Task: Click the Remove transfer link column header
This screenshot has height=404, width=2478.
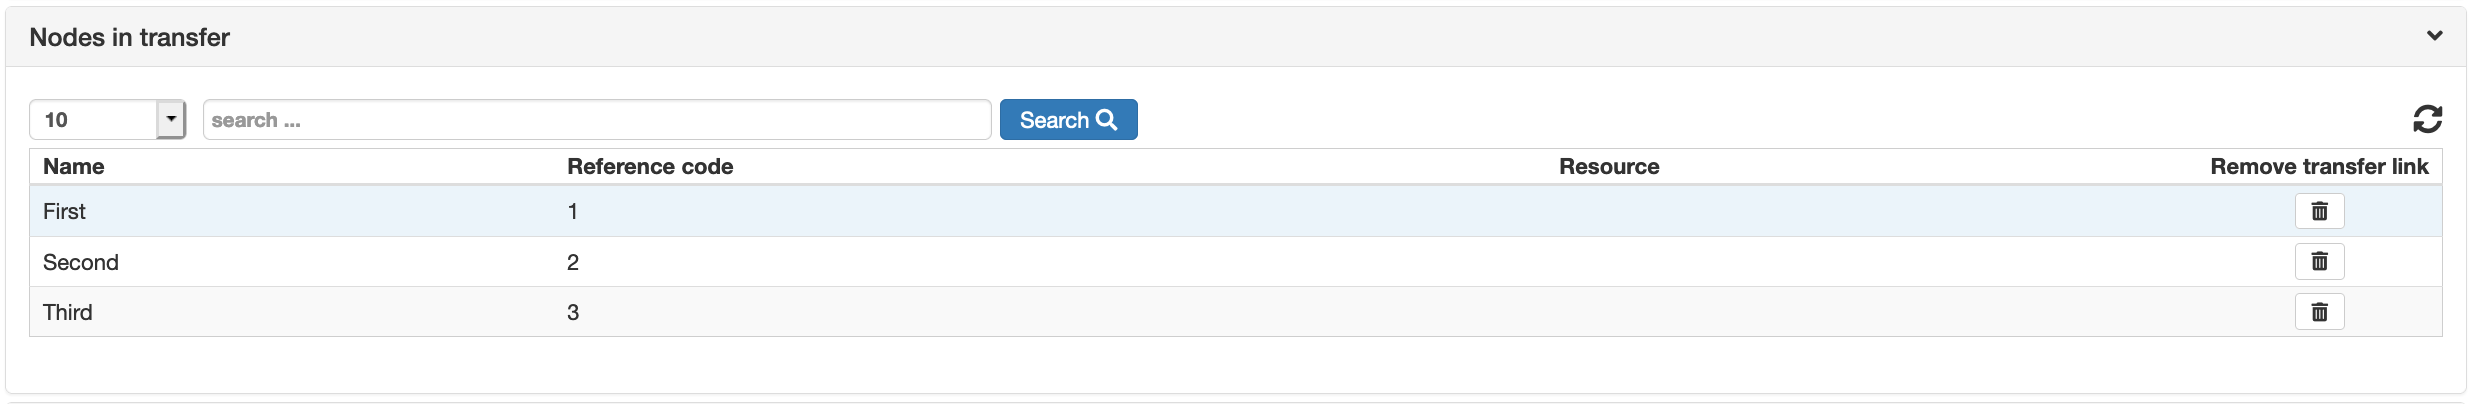Action: (2319, 166)
